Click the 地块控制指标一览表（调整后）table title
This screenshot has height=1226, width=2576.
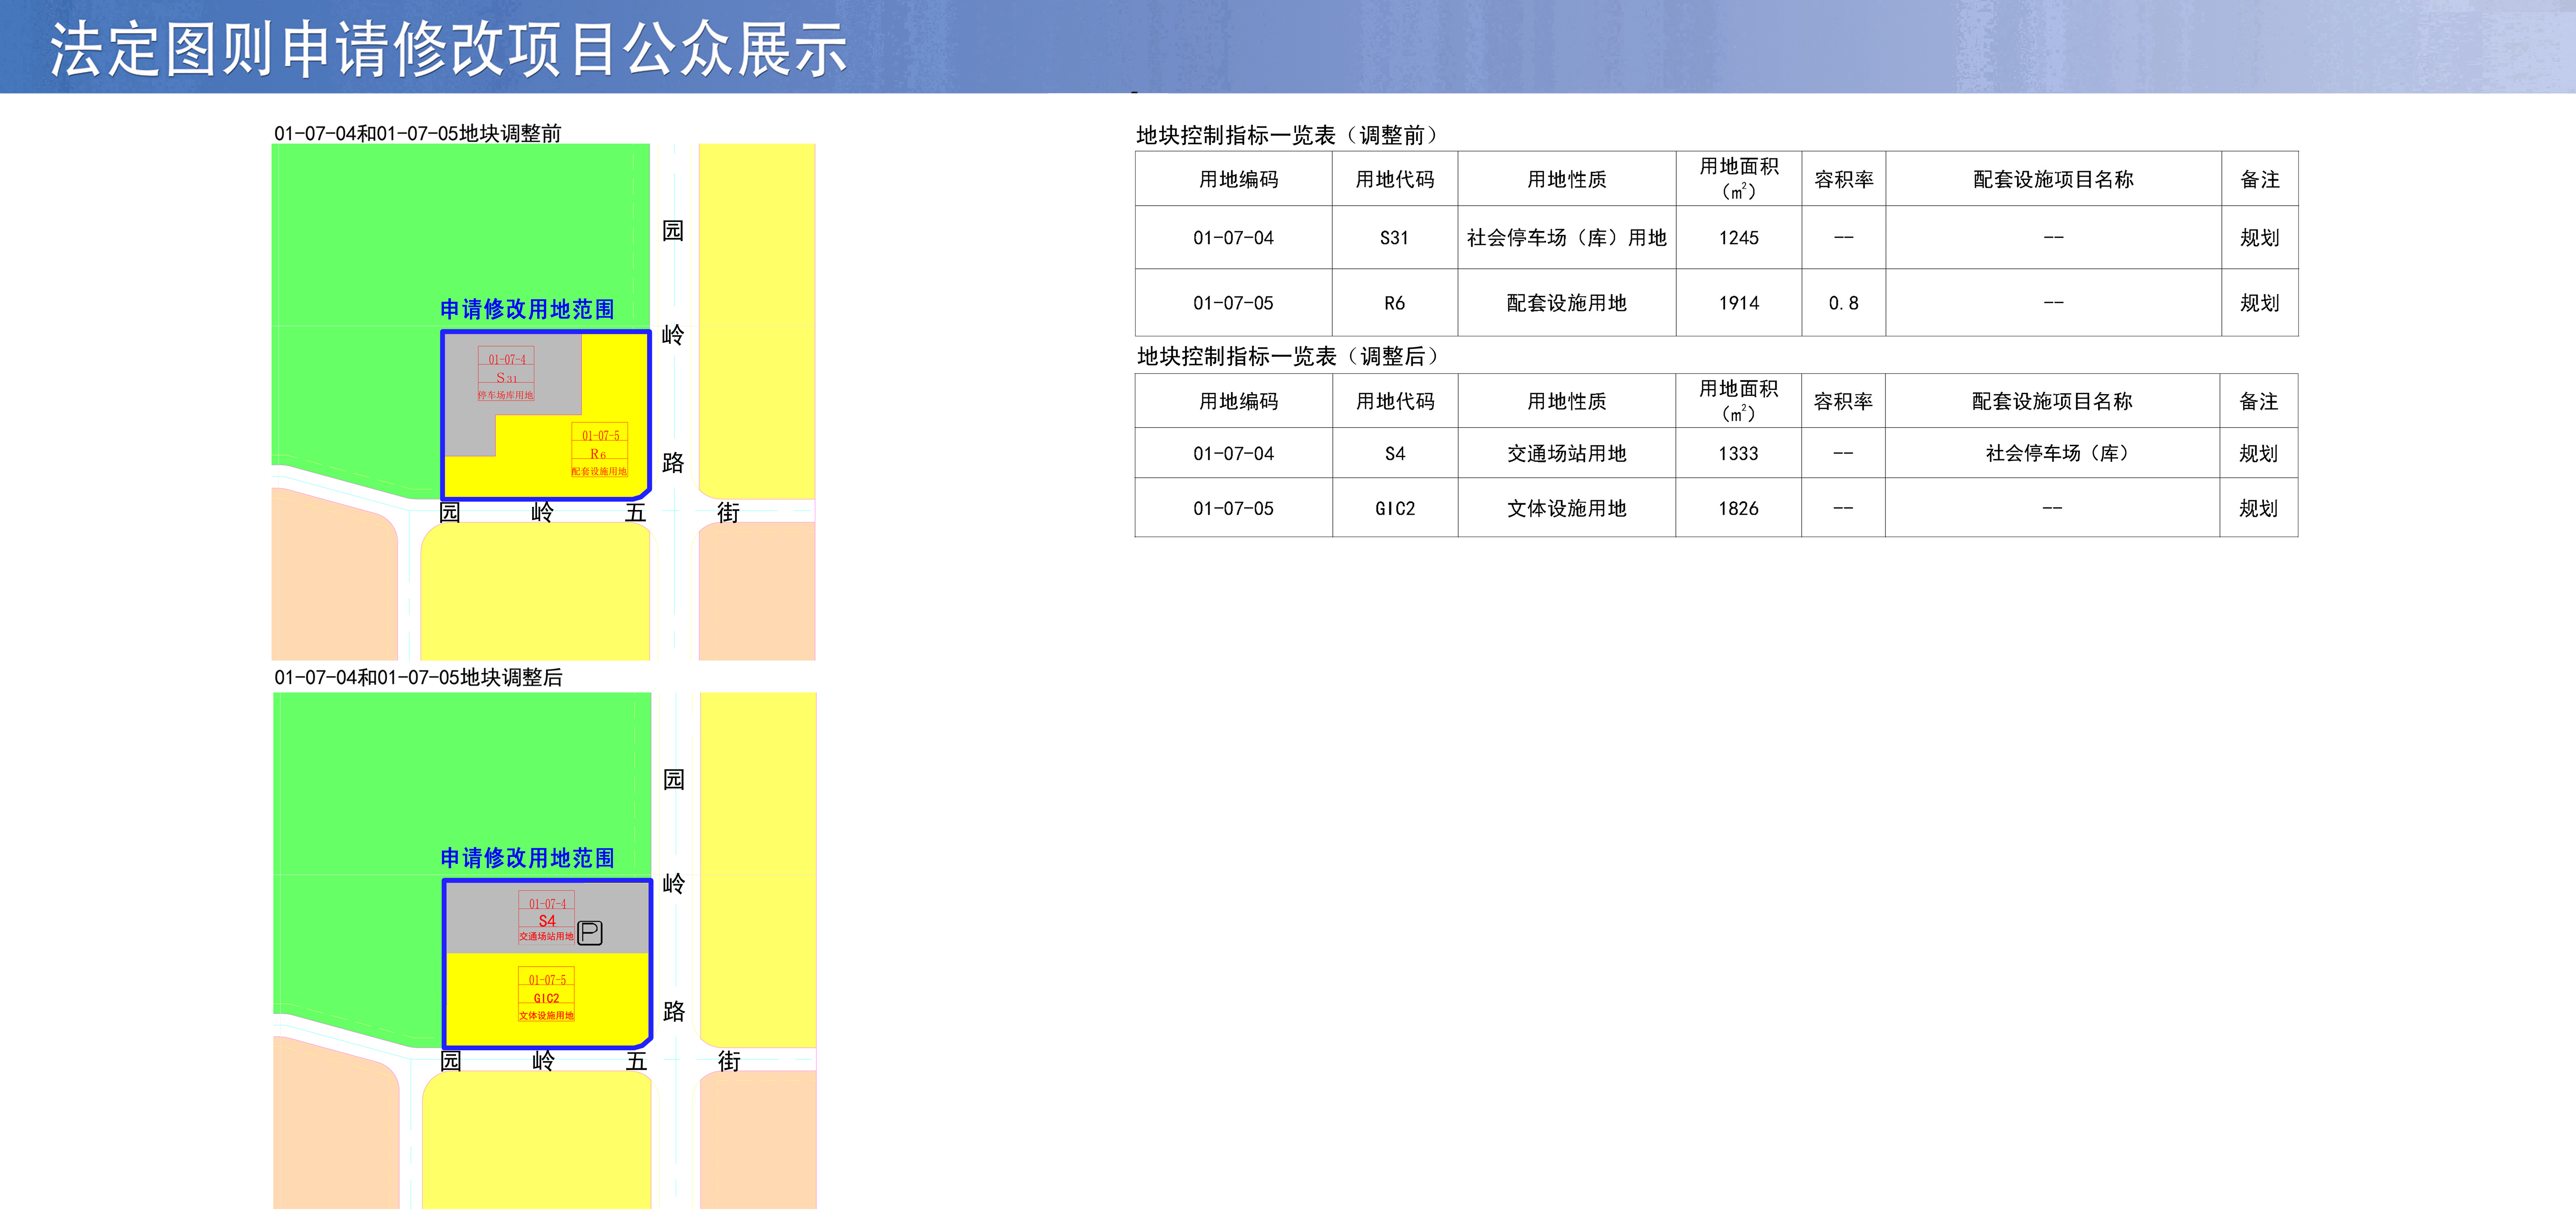1288,356
